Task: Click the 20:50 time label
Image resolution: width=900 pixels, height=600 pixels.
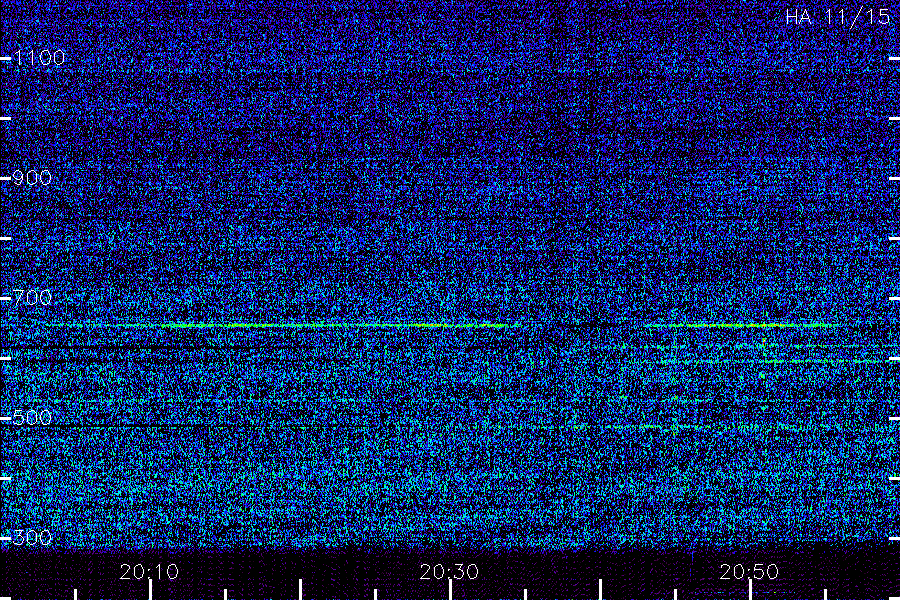Action: coord(749,571)
